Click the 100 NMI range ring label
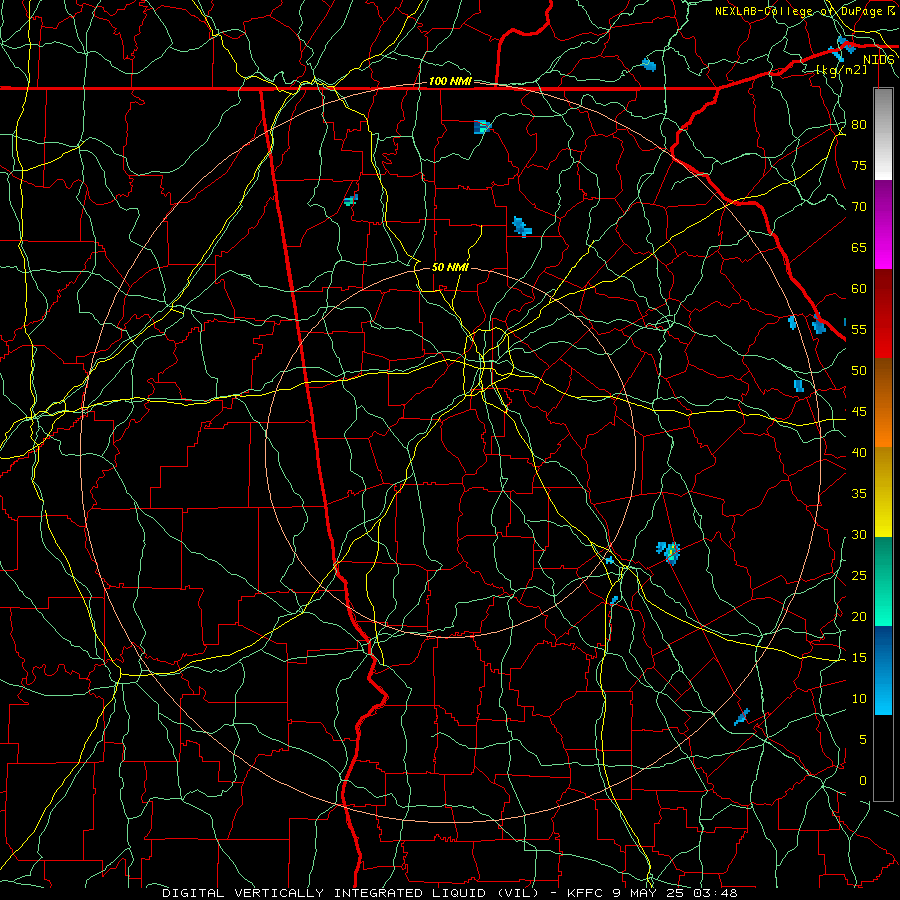900x900 pixels. tap(450, 81)
